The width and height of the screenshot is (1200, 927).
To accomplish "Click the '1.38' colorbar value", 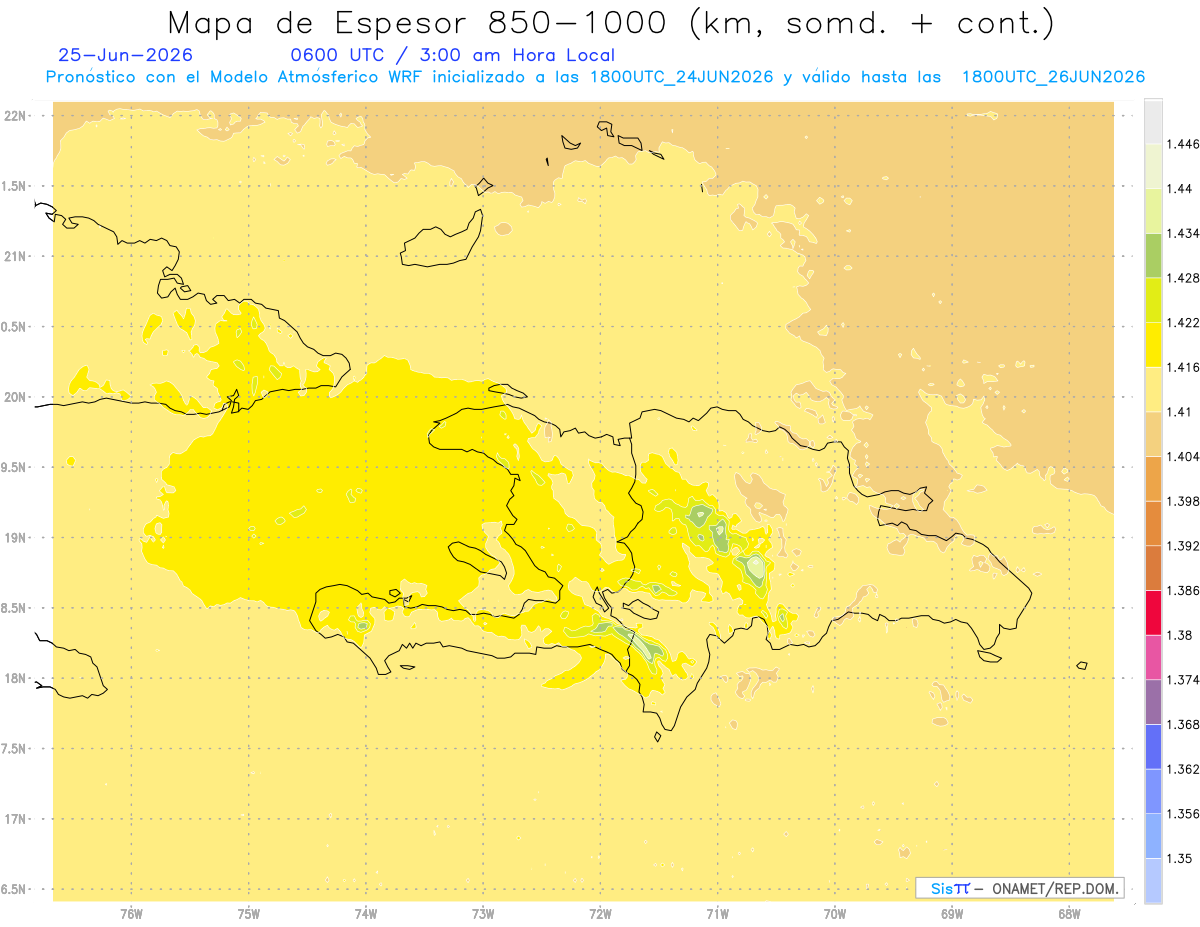I will tap(1178, 635).
